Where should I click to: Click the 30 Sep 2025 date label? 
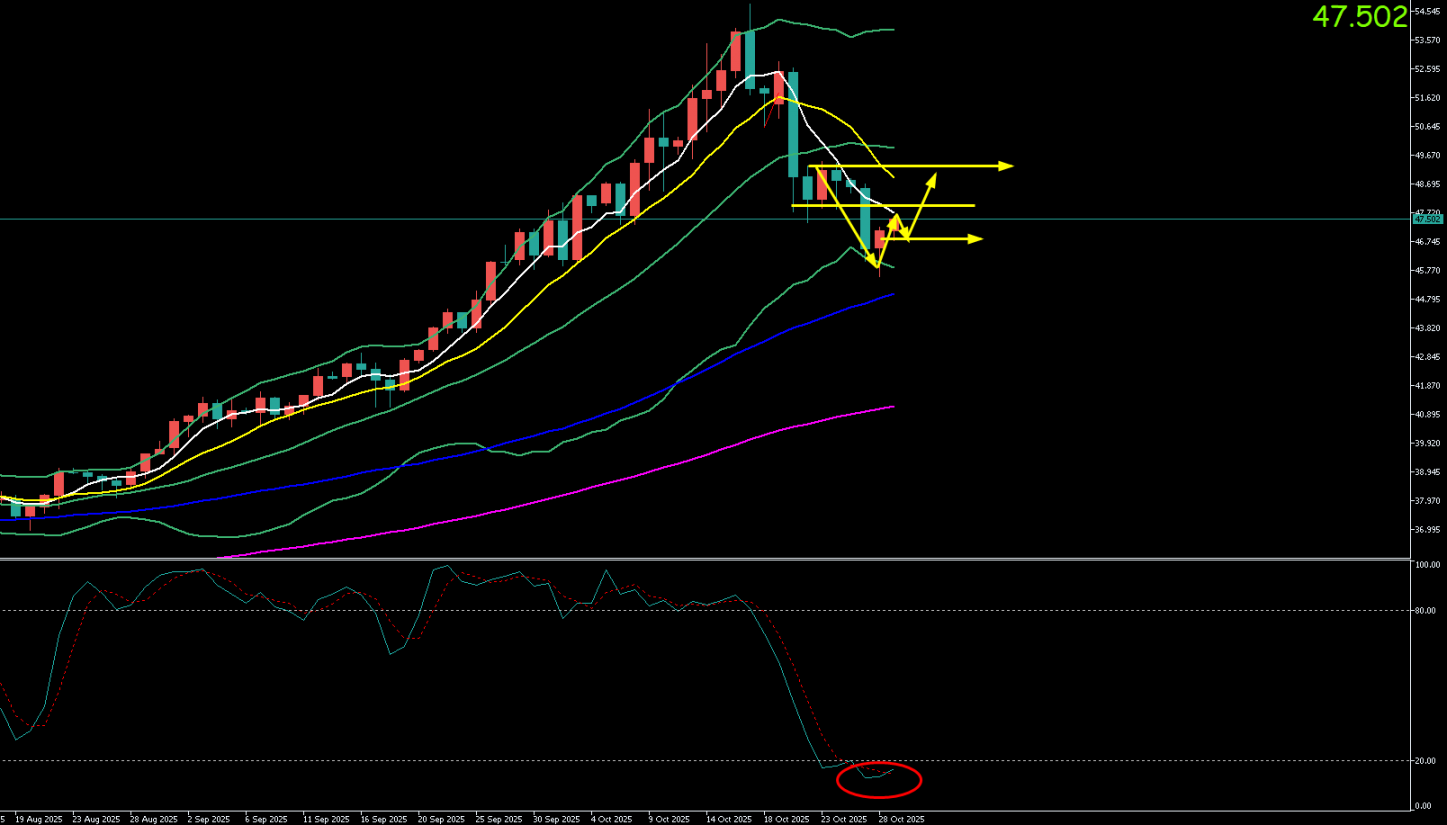click(x=555, y=818)
